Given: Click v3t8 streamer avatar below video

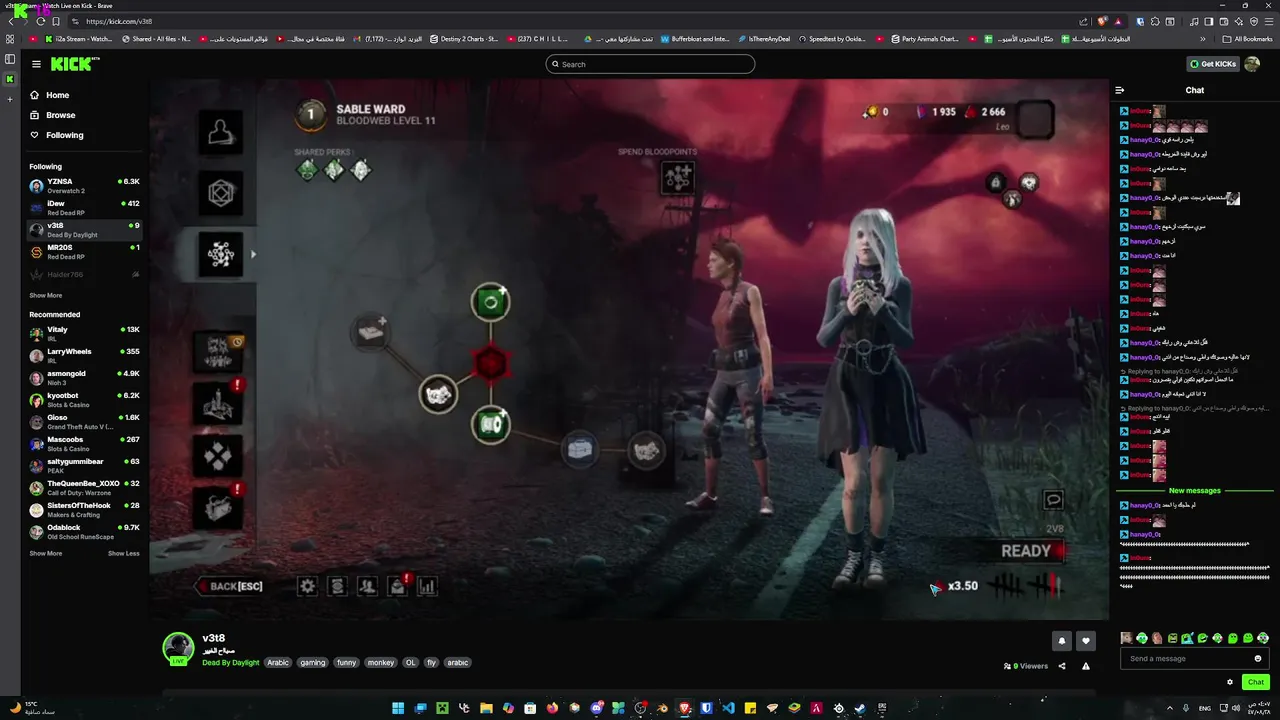Looking at the screenshot, I should [x=179, y=648].
